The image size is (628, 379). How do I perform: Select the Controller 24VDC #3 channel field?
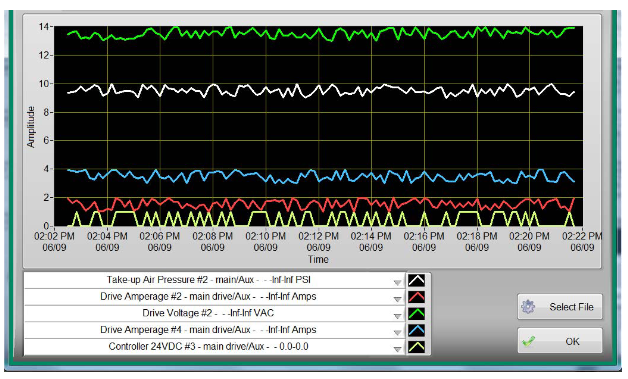coord(214,347)
